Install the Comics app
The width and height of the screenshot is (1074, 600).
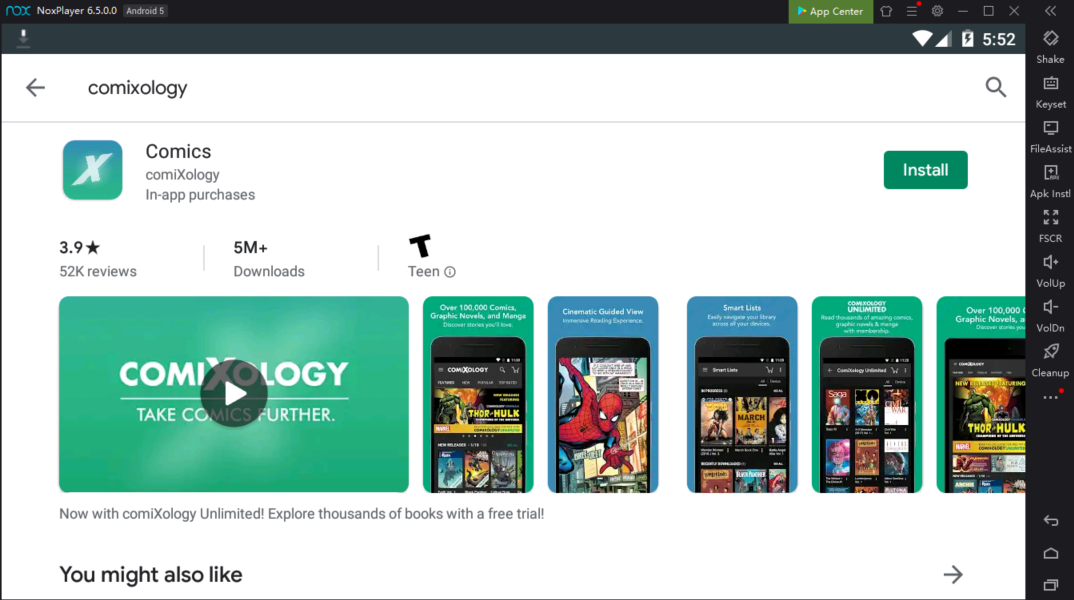[925, 170]
